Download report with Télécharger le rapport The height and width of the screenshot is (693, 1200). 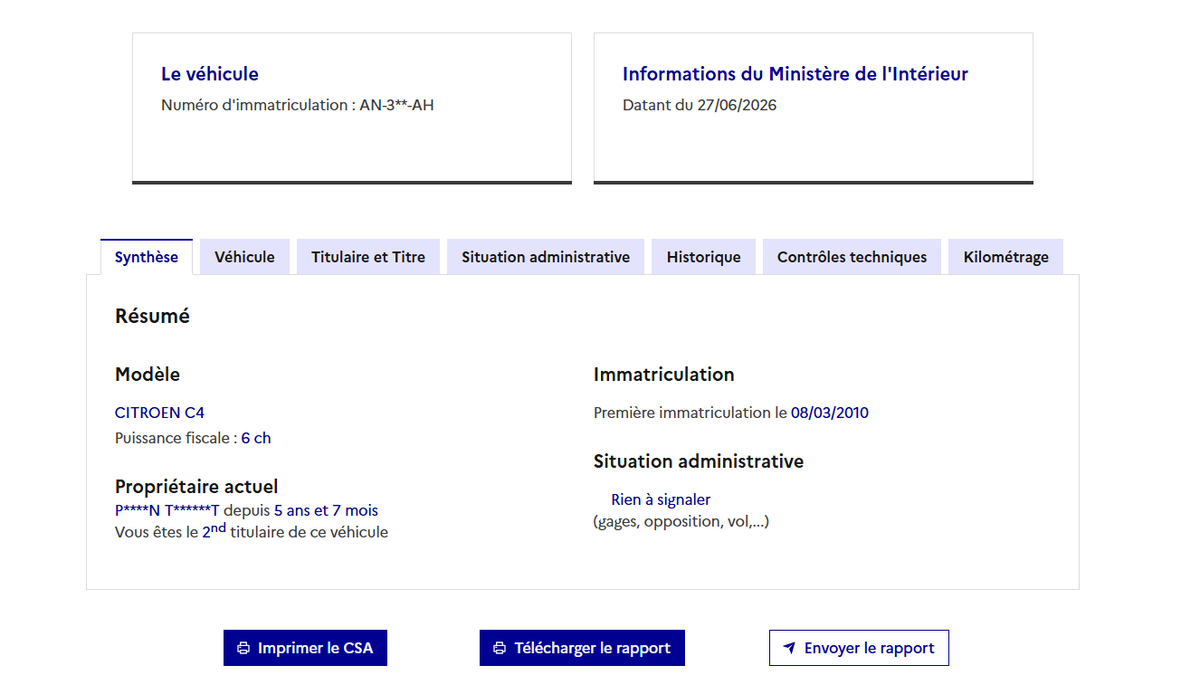click(x=582, y=648)
